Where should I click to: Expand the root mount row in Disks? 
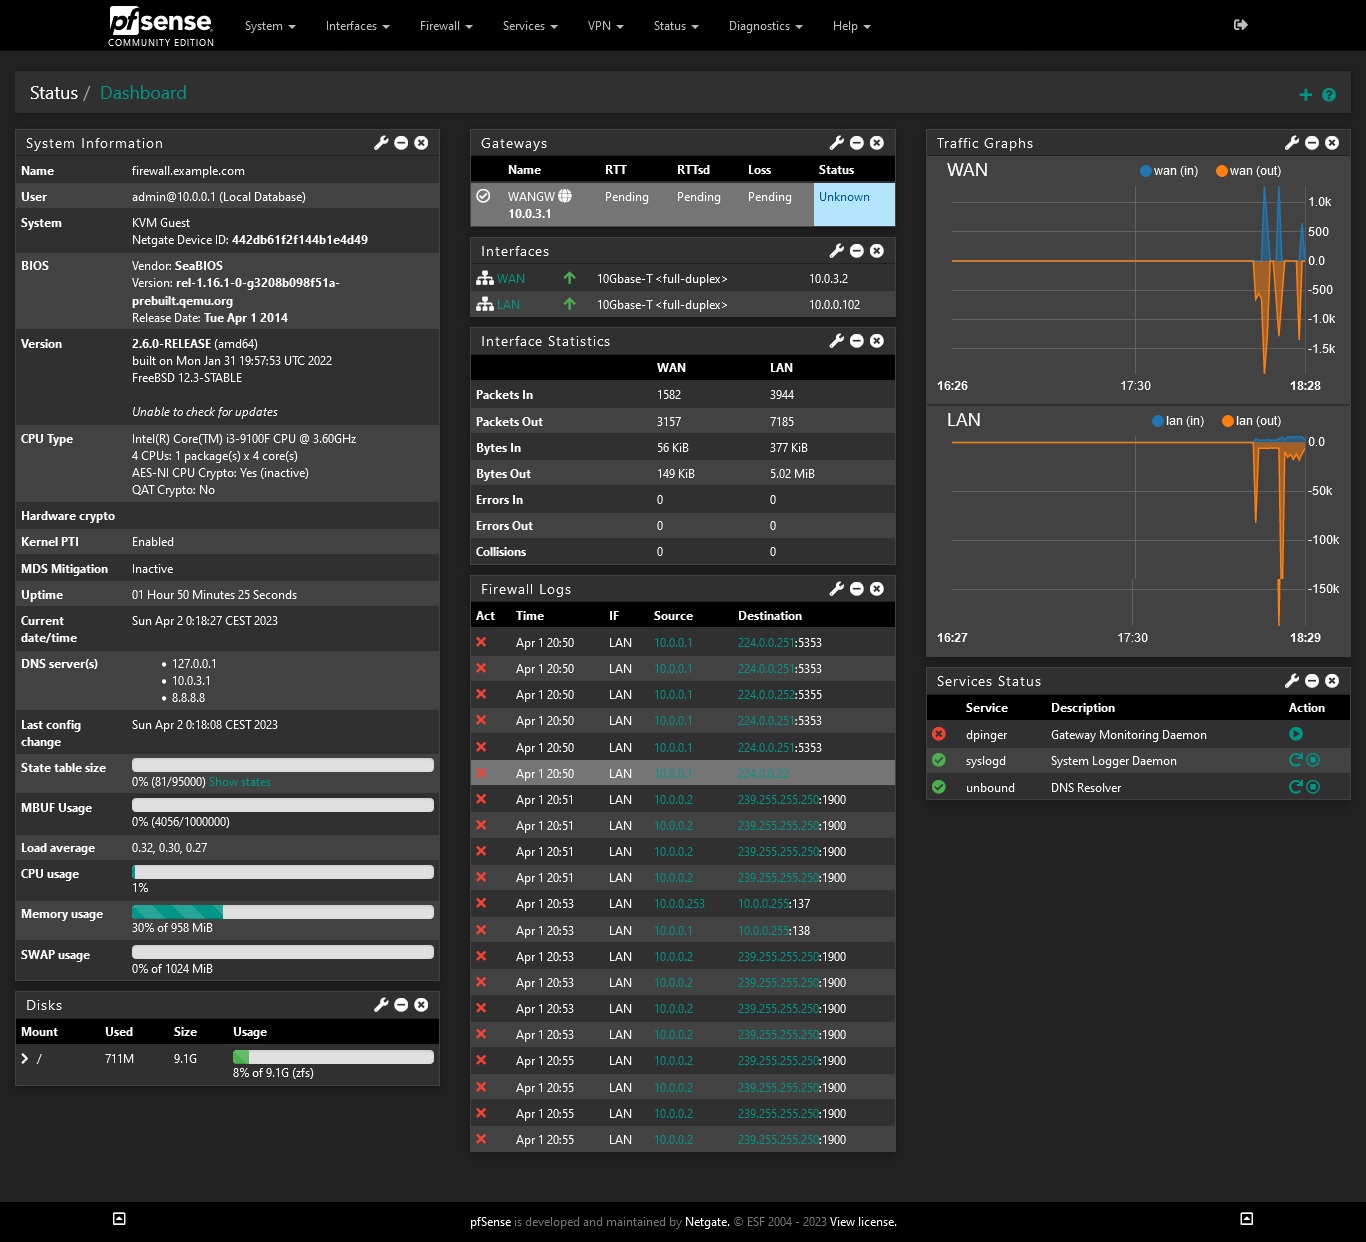pyautogui.click(x=25, y=1058)
